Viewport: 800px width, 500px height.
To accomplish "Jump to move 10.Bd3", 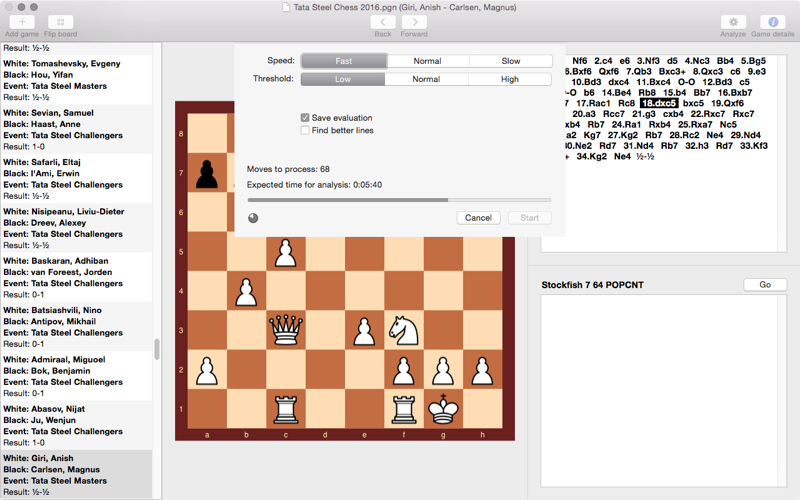I will 586,82.
